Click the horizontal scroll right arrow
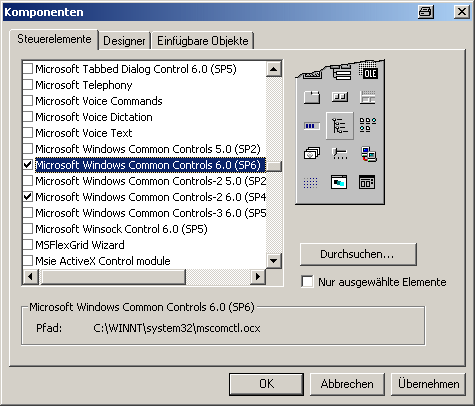The image size is (475, 406). tap(258, 276)
